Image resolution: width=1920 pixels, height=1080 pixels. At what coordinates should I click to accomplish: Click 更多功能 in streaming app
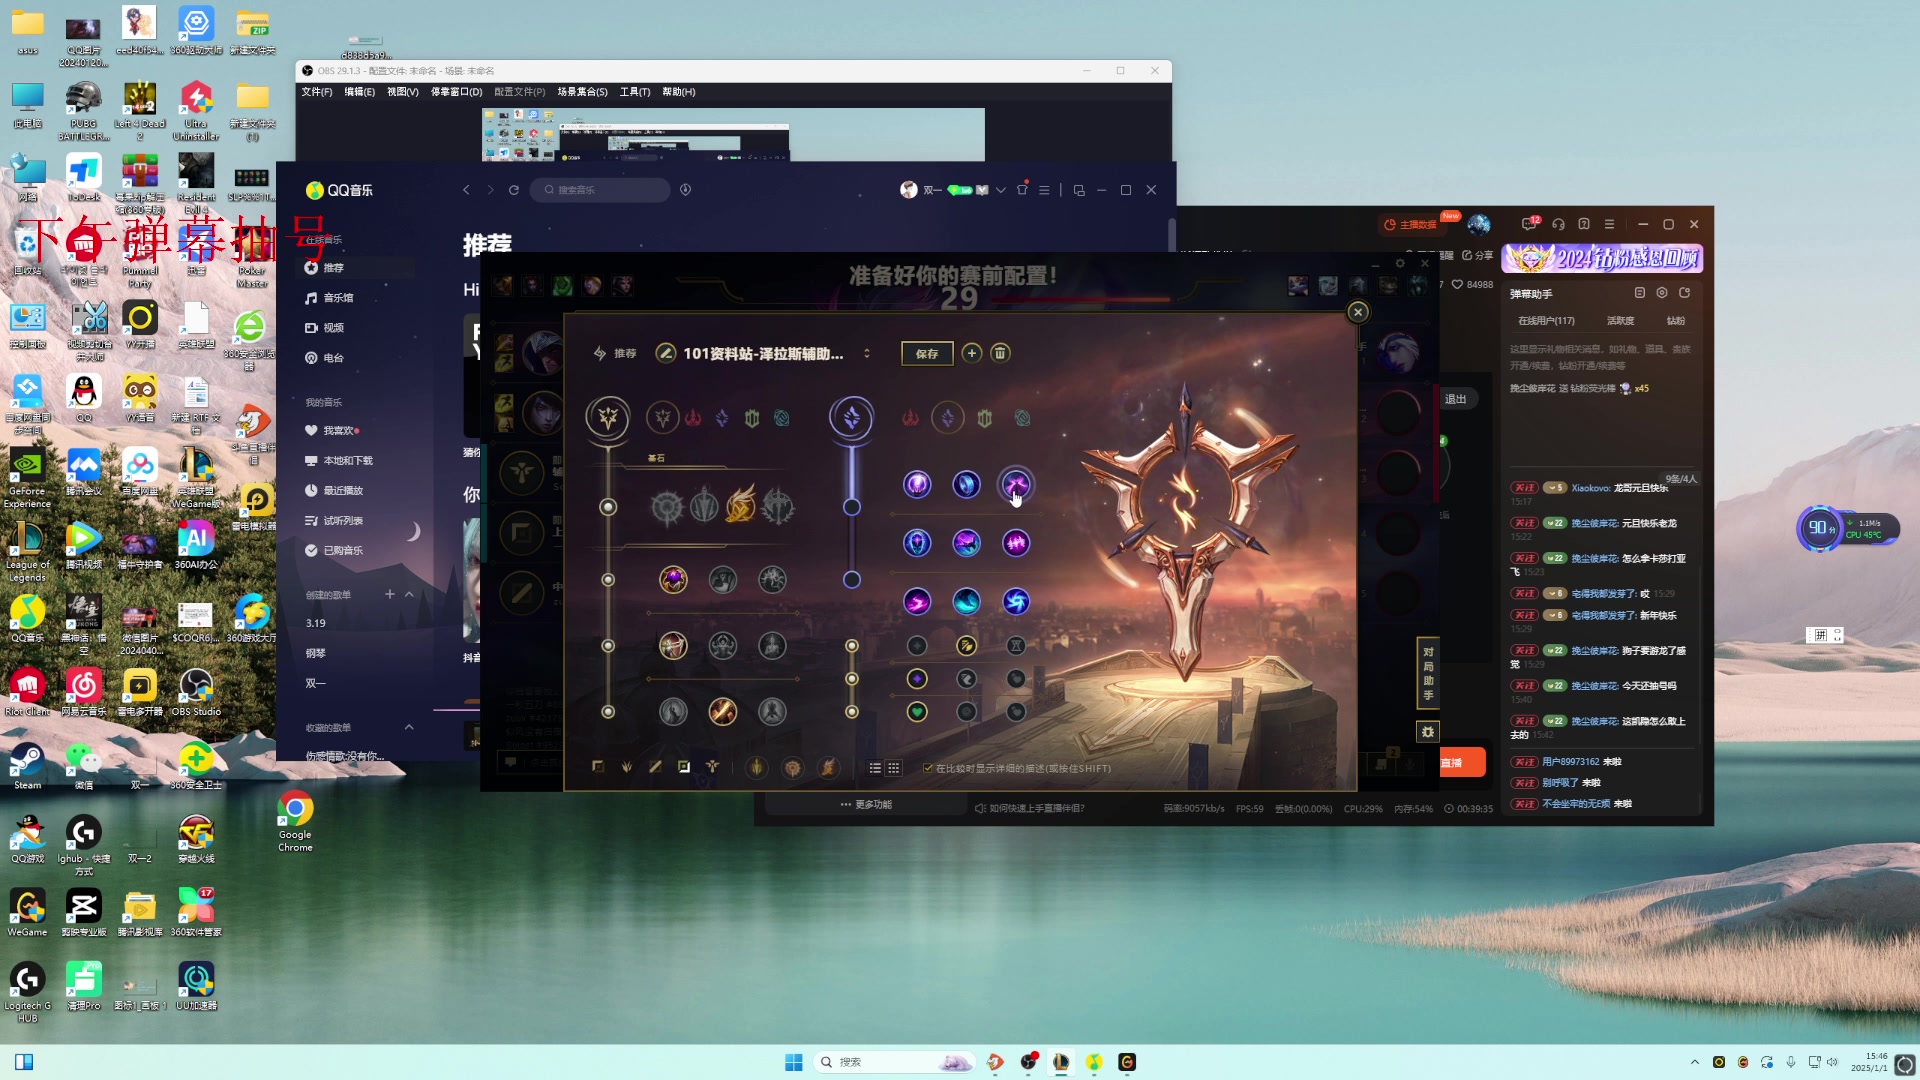(x=867, y=805)
